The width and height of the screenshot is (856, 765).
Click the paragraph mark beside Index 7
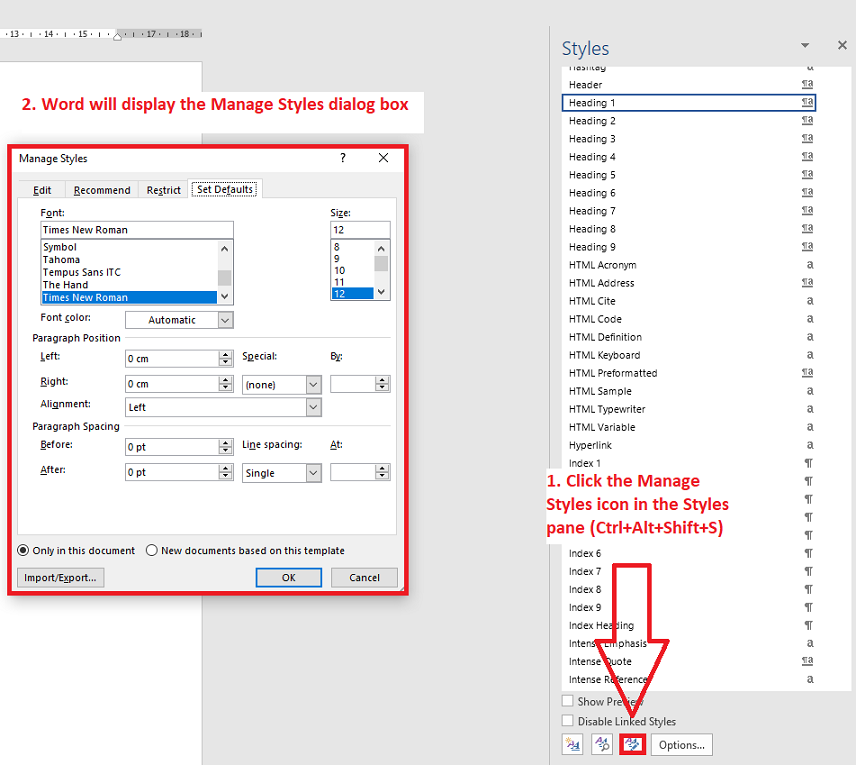pos(809,571)
